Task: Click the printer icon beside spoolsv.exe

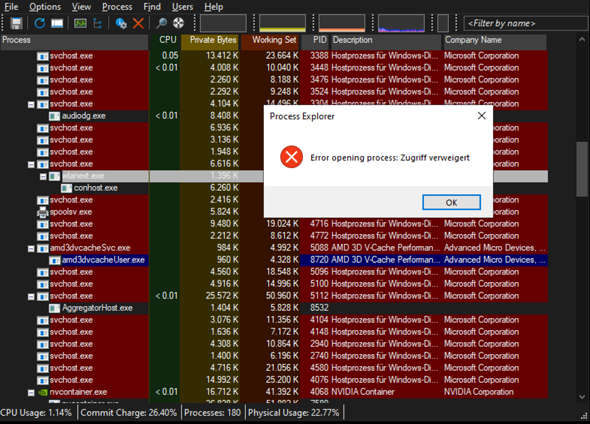Action: point(43,212)
